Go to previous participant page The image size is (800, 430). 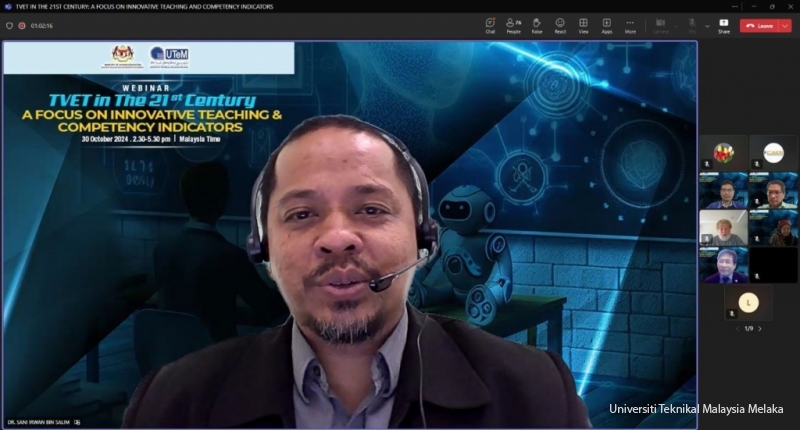[737, 328]
